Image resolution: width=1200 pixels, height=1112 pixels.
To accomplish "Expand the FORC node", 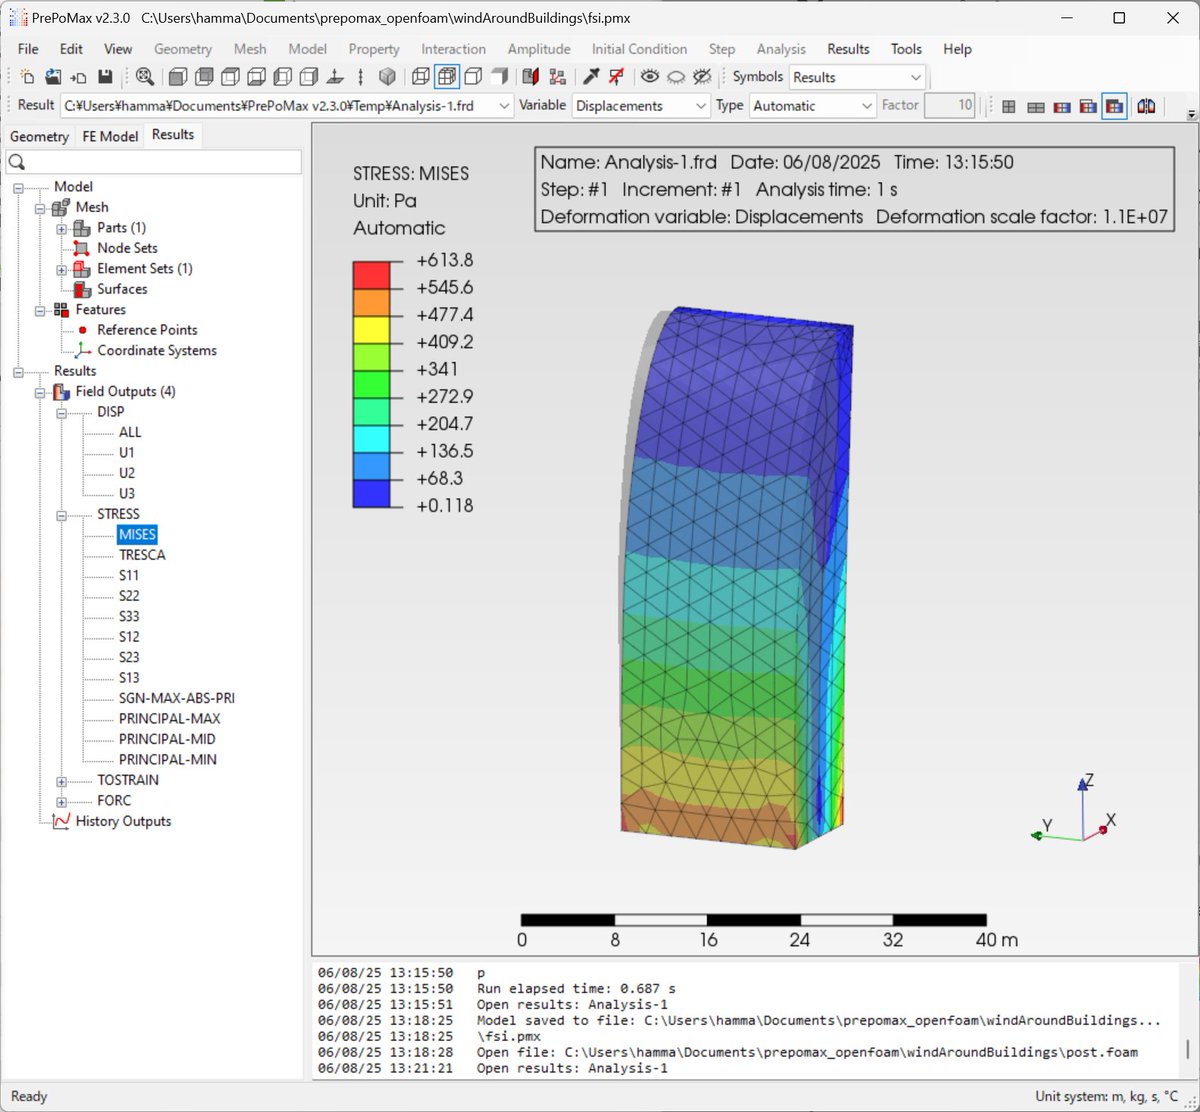I will click(x=62, y=801).
